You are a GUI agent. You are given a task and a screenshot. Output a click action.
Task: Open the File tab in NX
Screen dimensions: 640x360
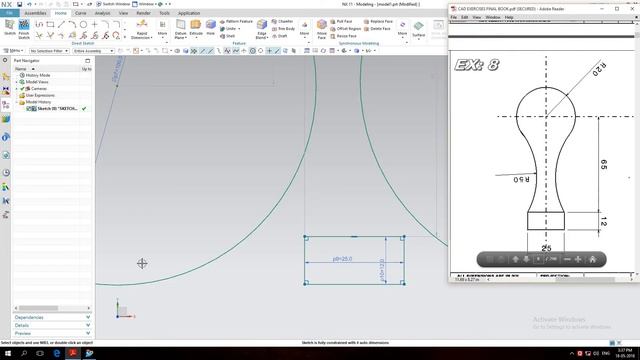pos(9,13)
